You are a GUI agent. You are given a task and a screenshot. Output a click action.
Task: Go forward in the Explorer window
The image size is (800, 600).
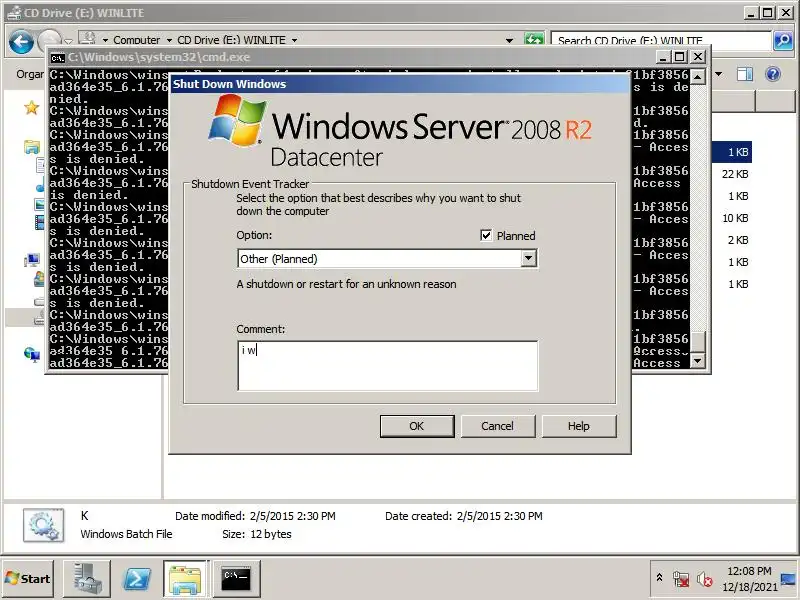pyautogui.click(x=49, y=42)
